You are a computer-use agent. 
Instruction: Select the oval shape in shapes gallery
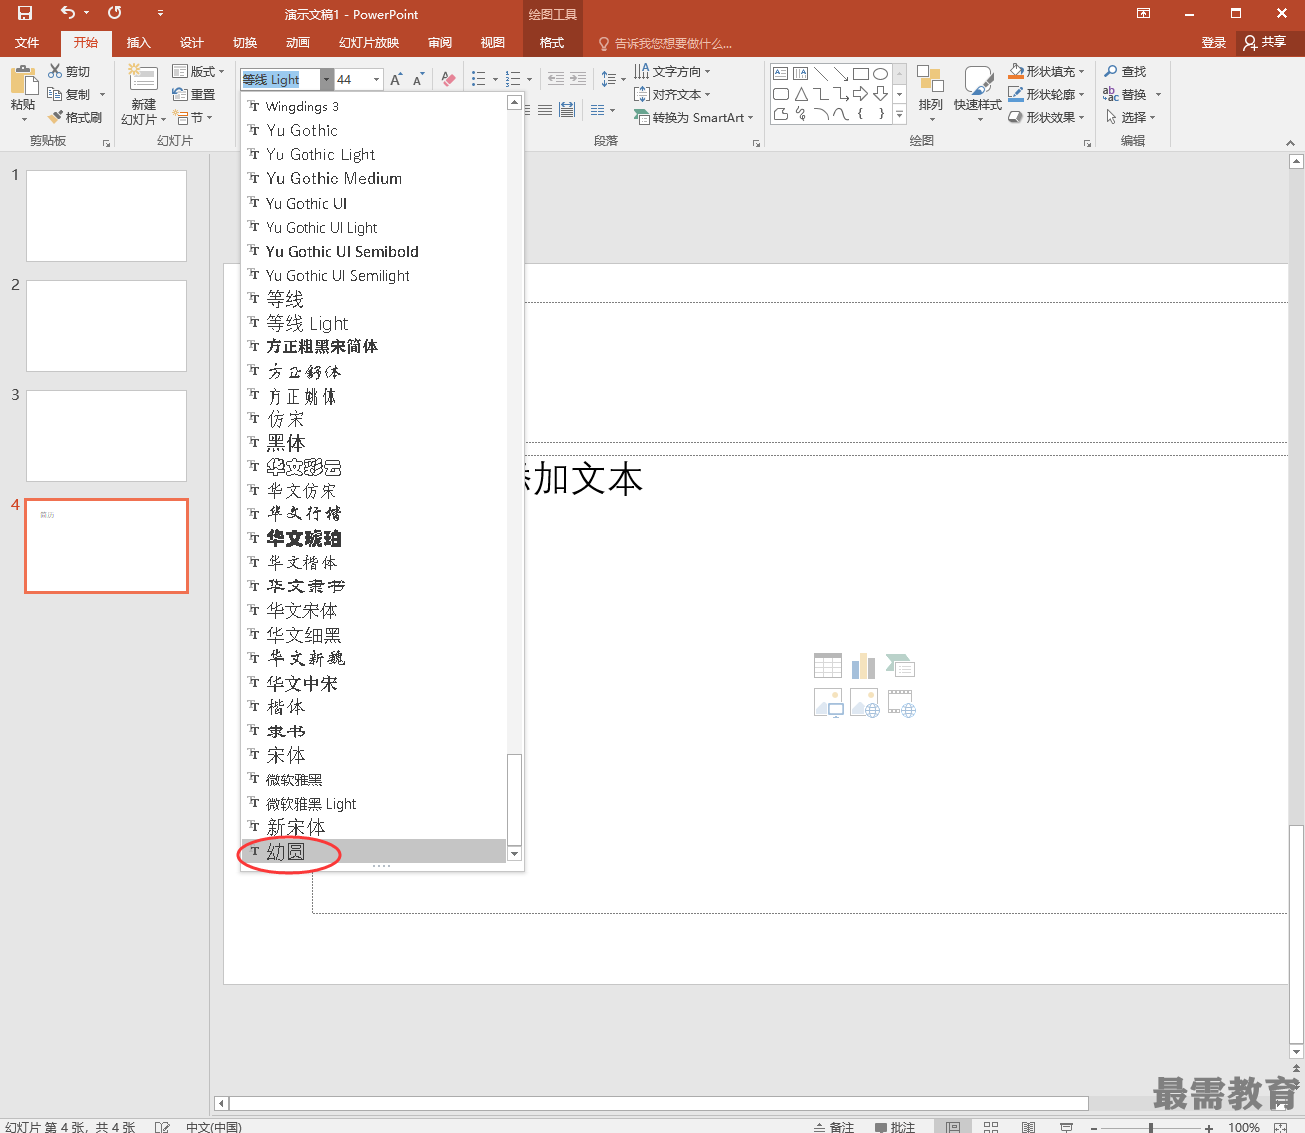(880, 74)
